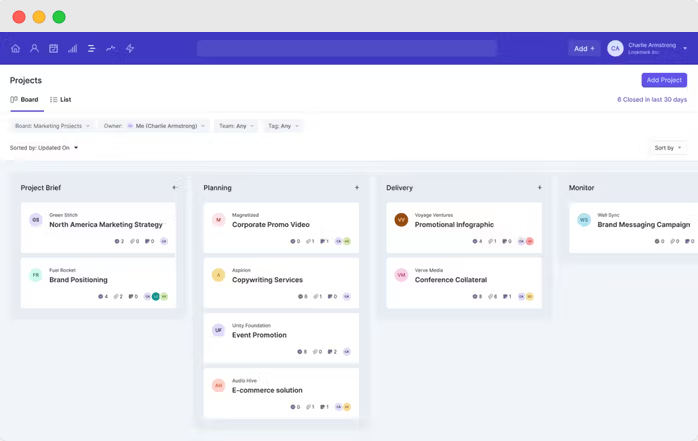Click the Add + button
The width and height of the screenshot is (698, 441).
(584, 49)
